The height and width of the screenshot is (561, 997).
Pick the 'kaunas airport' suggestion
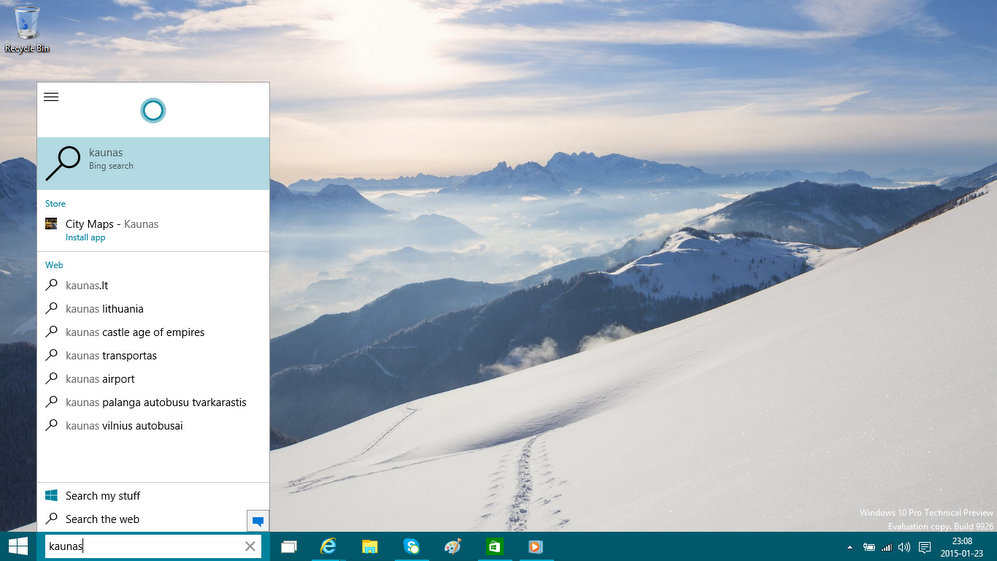tap(100, 379)
